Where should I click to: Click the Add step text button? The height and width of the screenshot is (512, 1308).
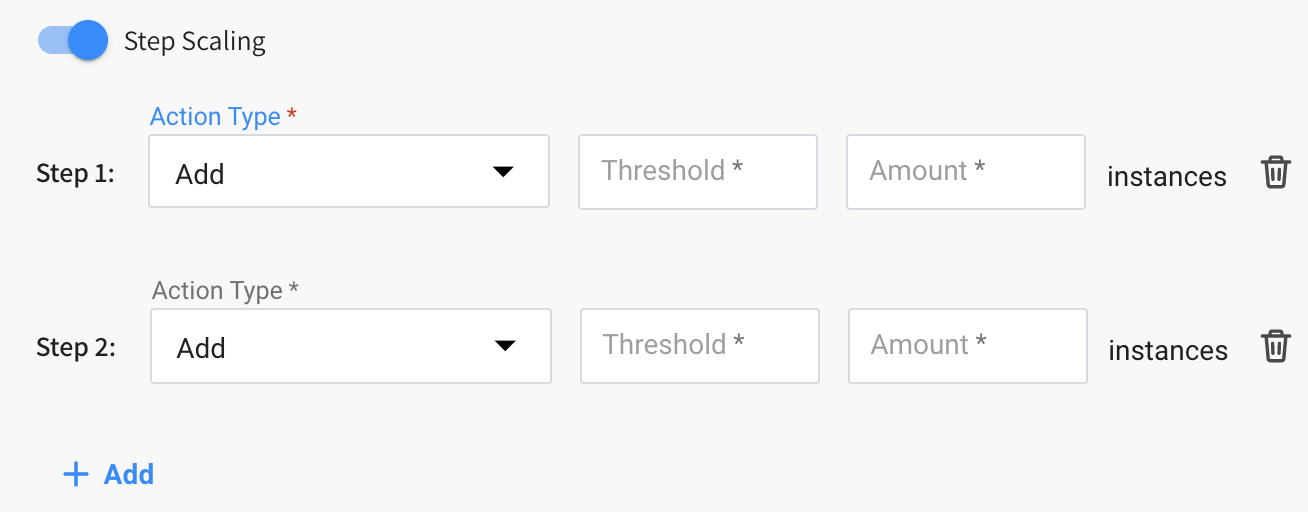tap(129, 474)
